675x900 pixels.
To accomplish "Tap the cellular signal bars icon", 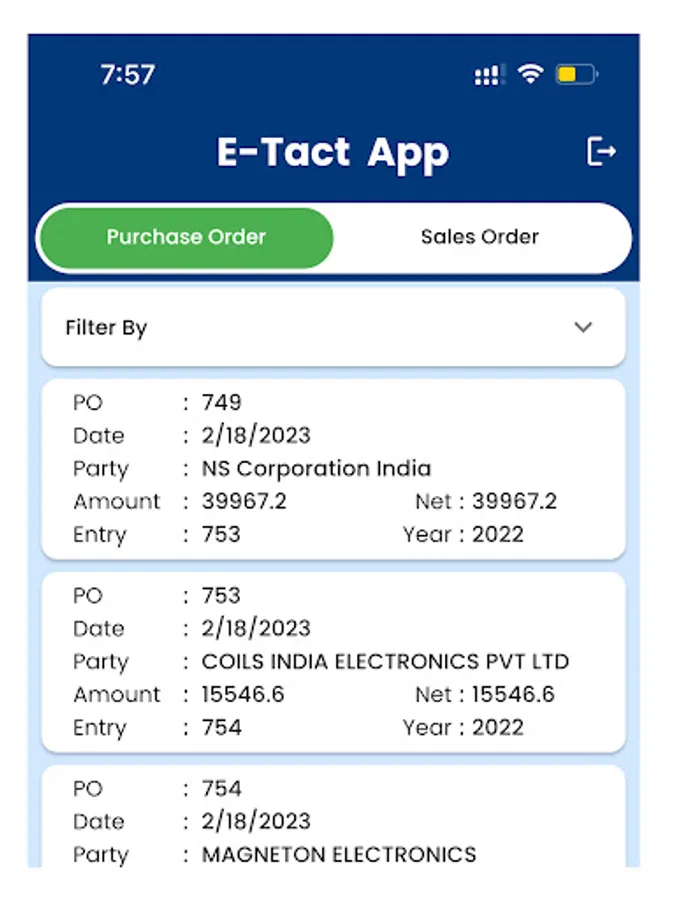I will click(489, 75).
